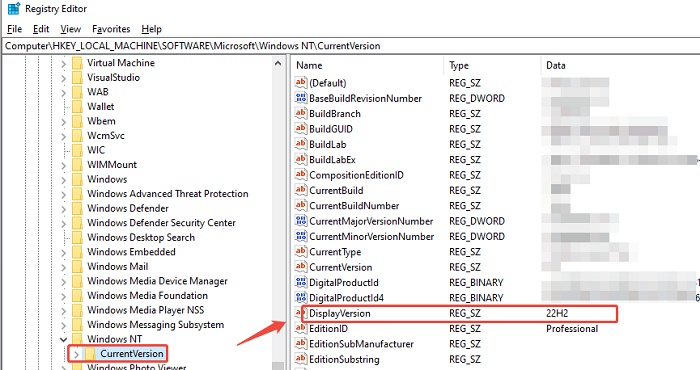This screenshot has height=370, width=700.
Task: Click the (Default) string value icon
Action: point(301,83)
